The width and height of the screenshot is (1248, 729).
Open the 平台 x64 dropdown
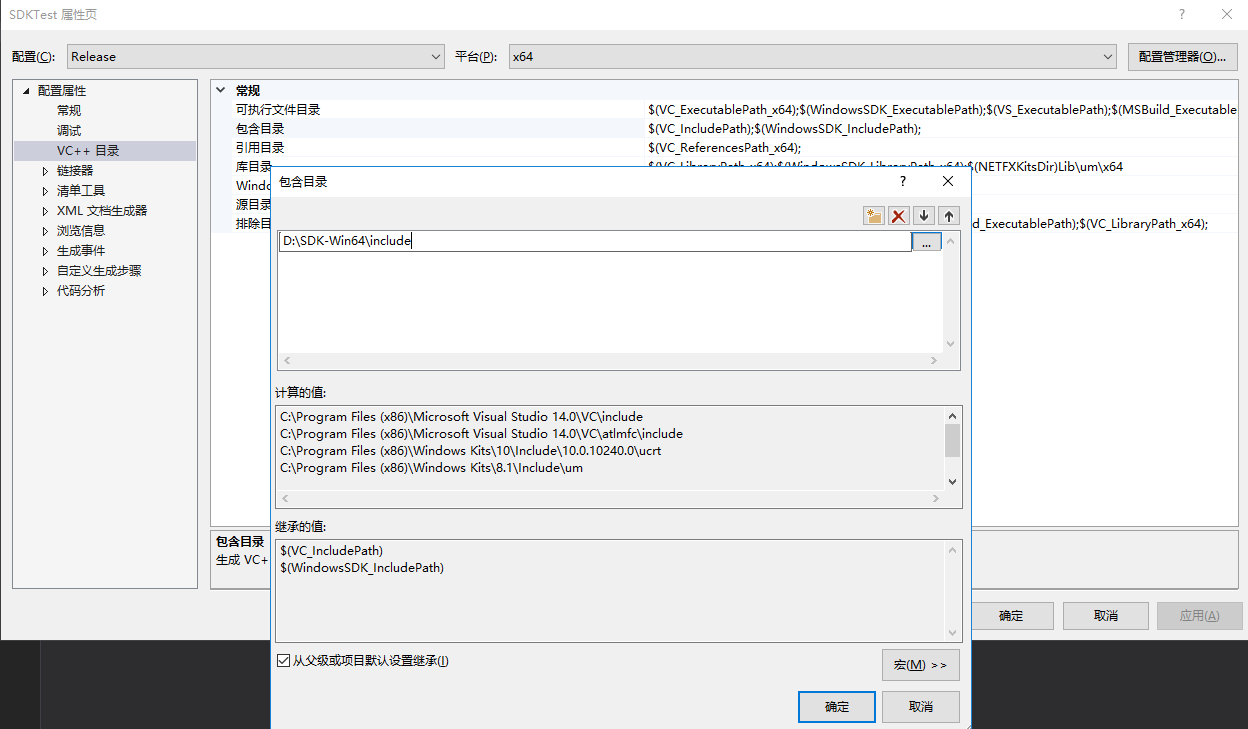click(812, 57)
